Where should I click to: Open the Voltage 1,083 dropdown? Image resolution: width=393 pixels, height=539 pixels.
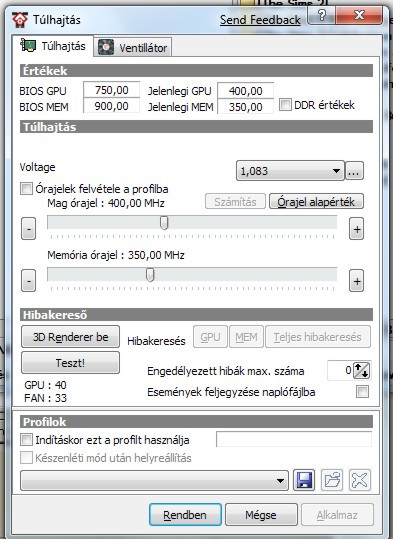coord(290,171)
